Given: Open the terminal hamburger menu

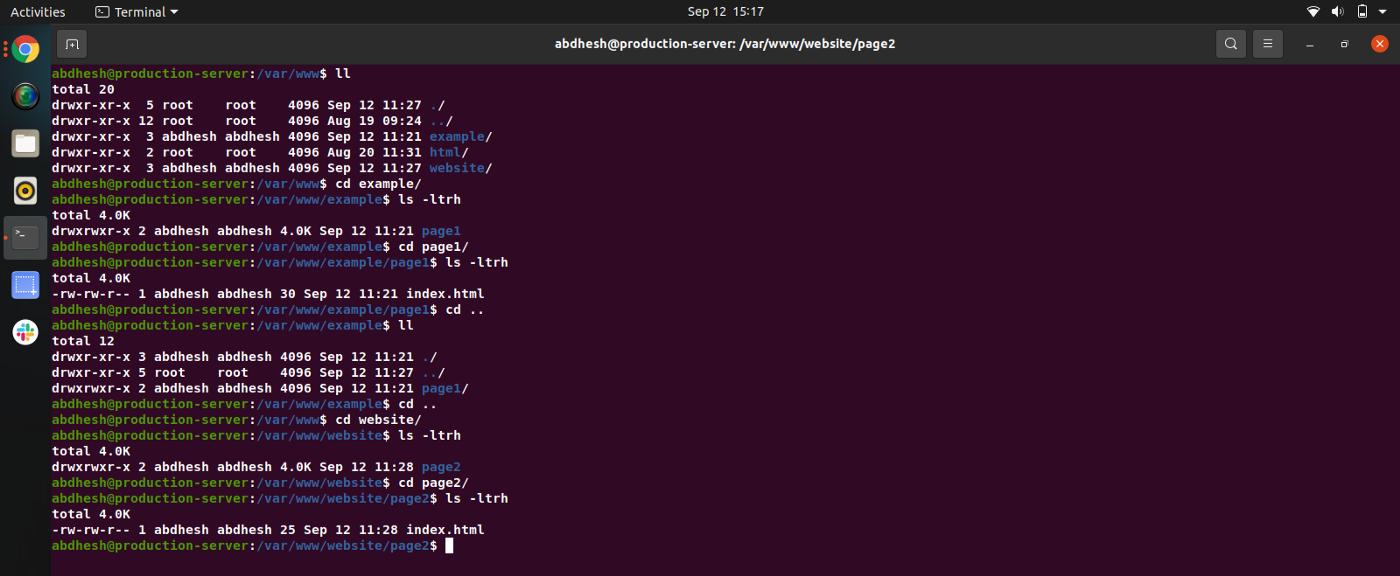Looking at the screenshot, I should (1268, 44).
